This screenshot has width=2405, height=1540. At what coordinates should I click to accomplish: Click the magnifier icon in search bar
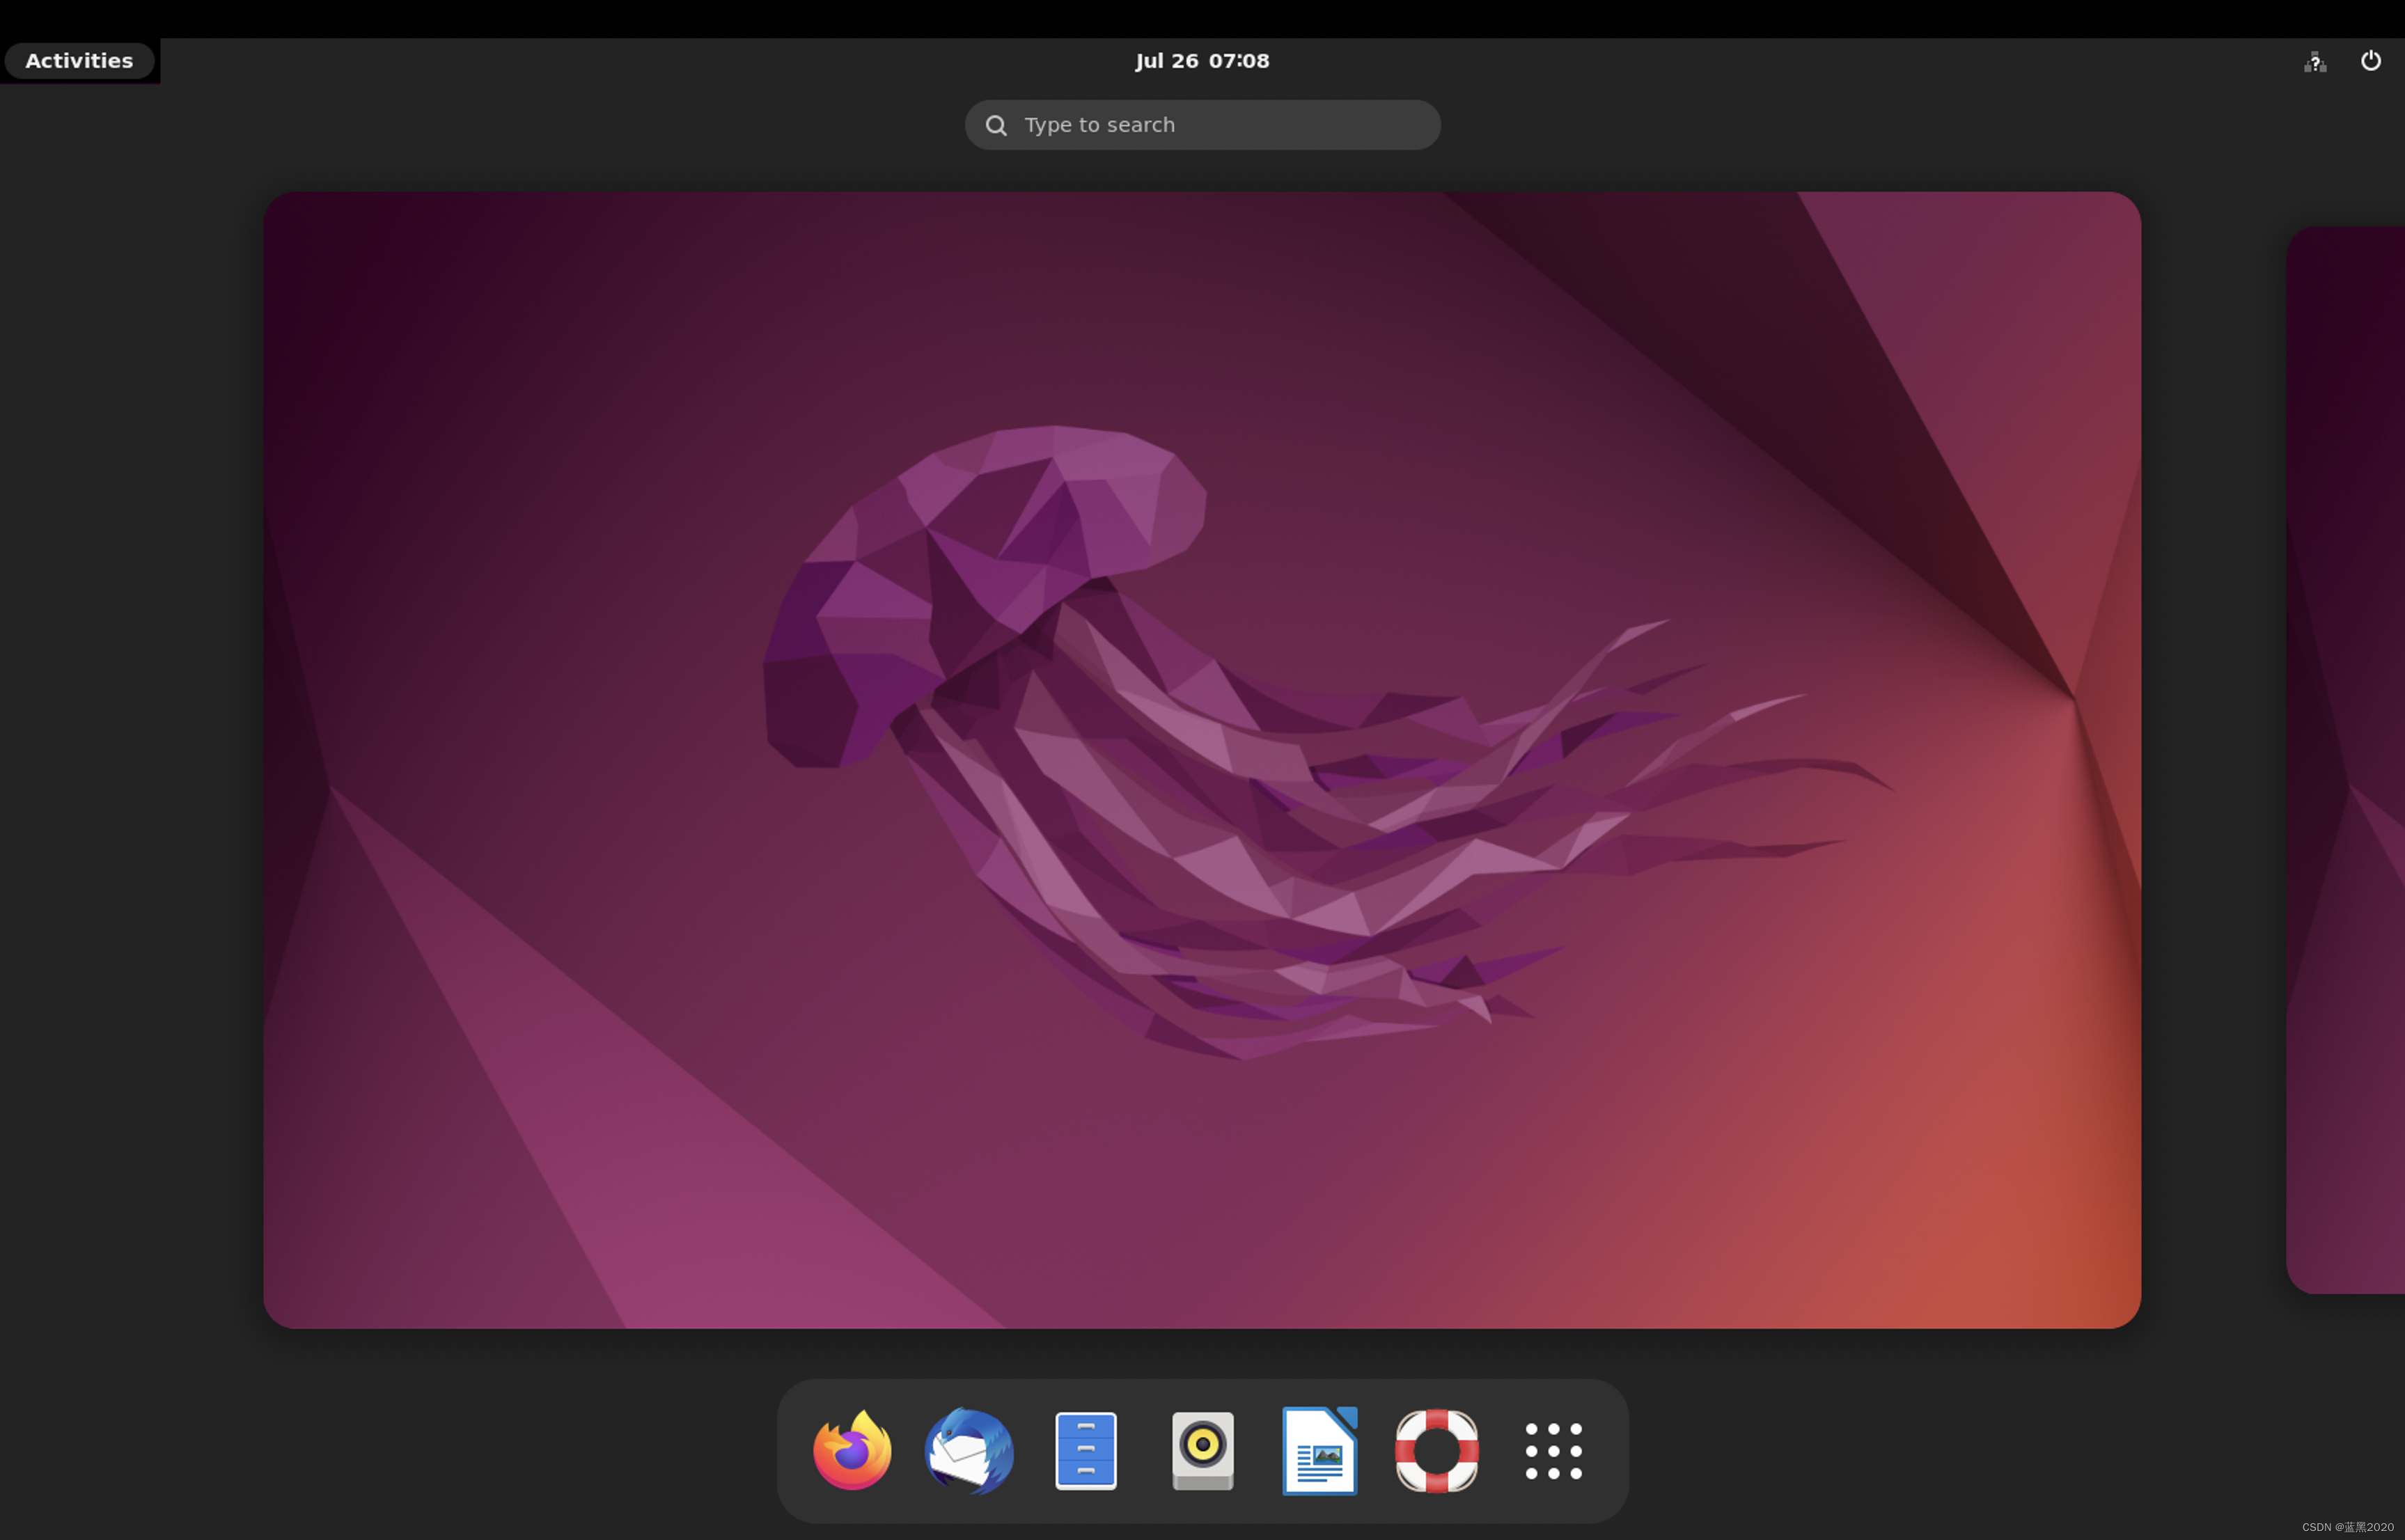coord(996,125)
